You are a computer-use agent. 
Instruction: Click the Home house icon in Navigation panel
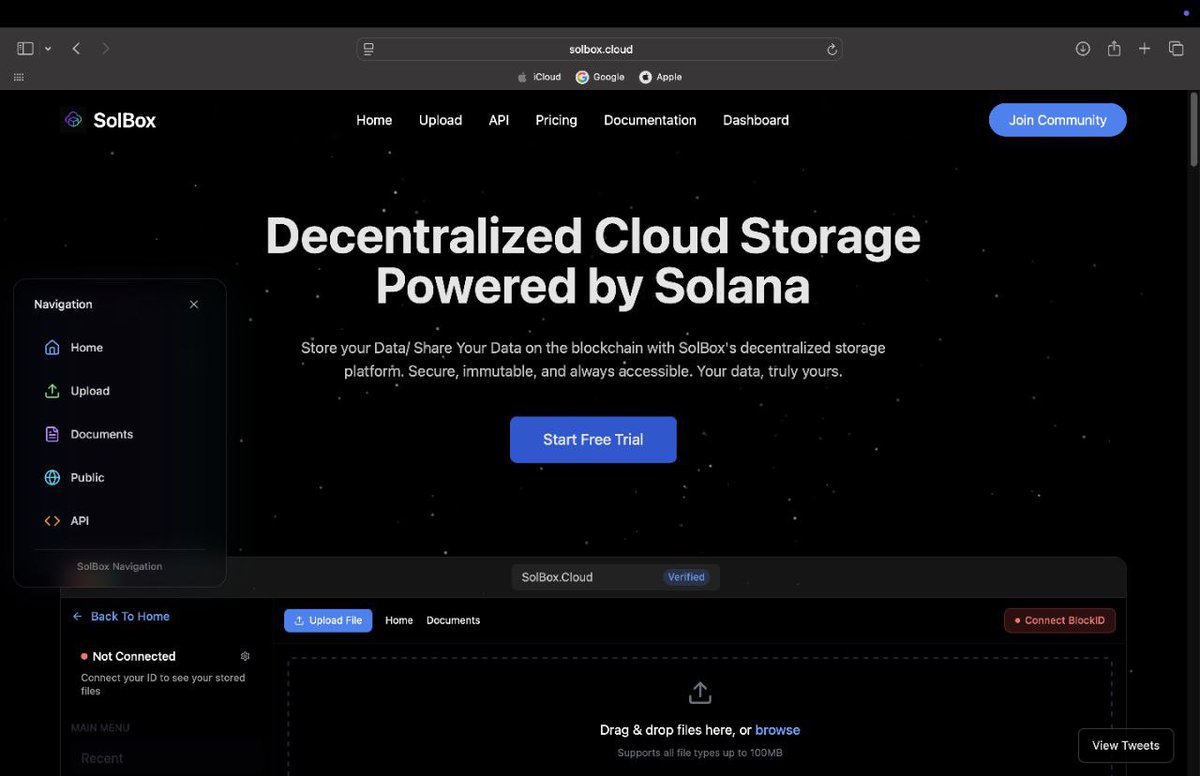[52, 348]
